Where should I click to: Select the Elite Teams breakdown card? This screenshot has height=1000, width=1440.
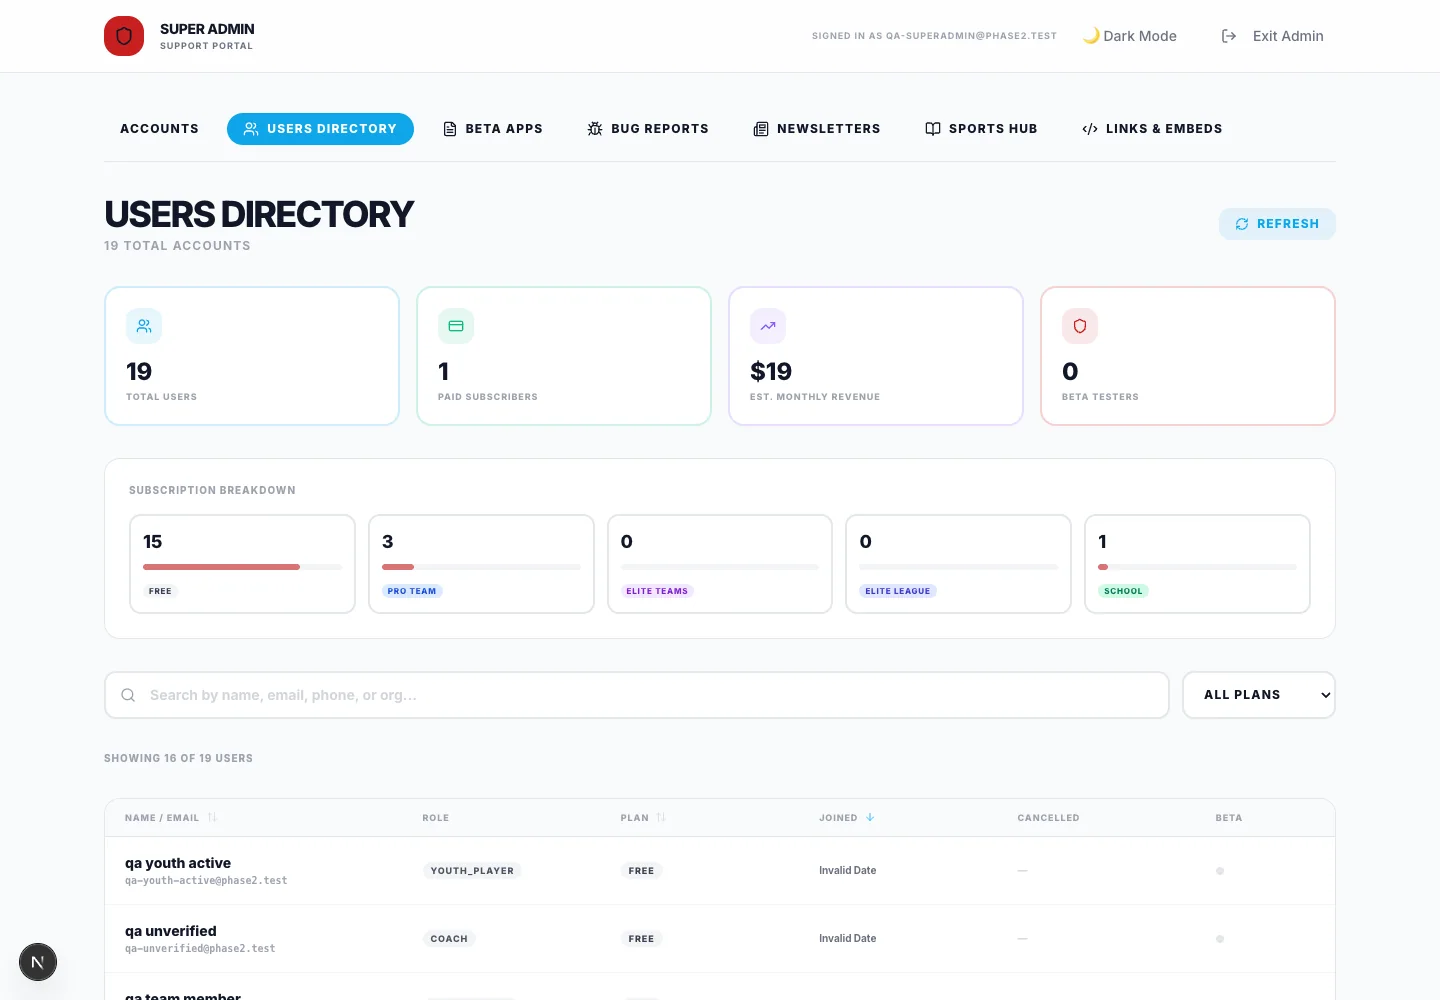pos(720,564)
